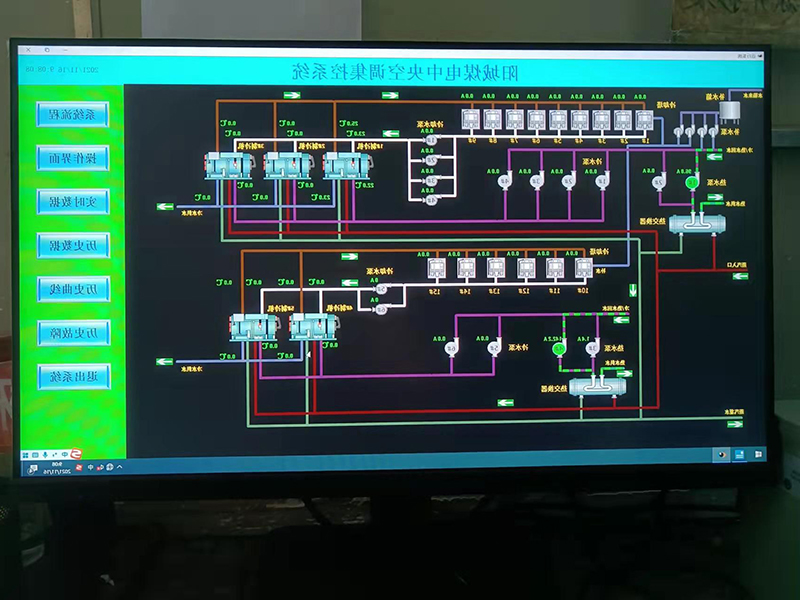Click the green running pump in upper loop
Image resolution: width=800 pixels, height=600 pixels.
(691, 182)
